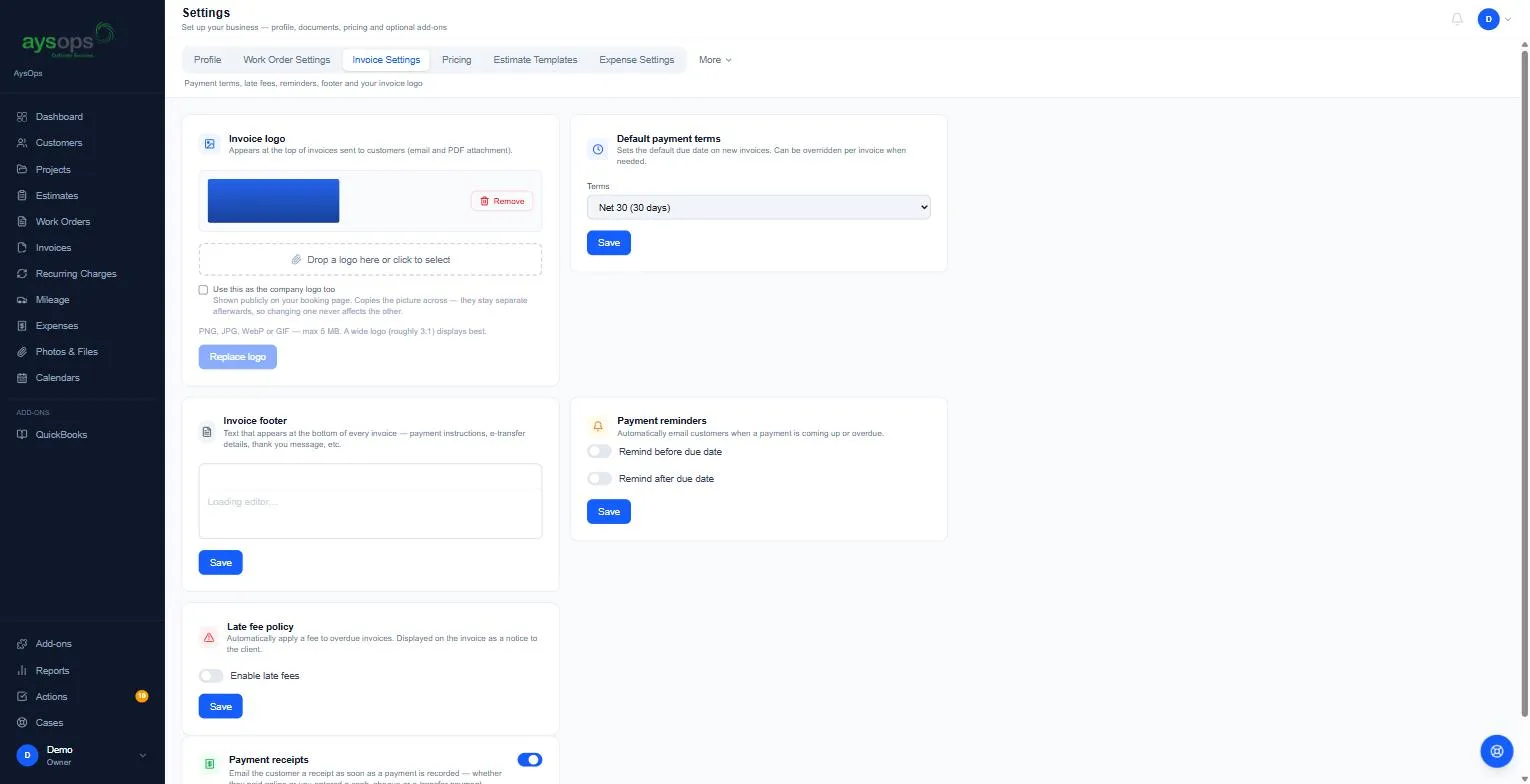Turn off Payment receipts toggle
1530x784 pixels.
(x=529, y=760)
